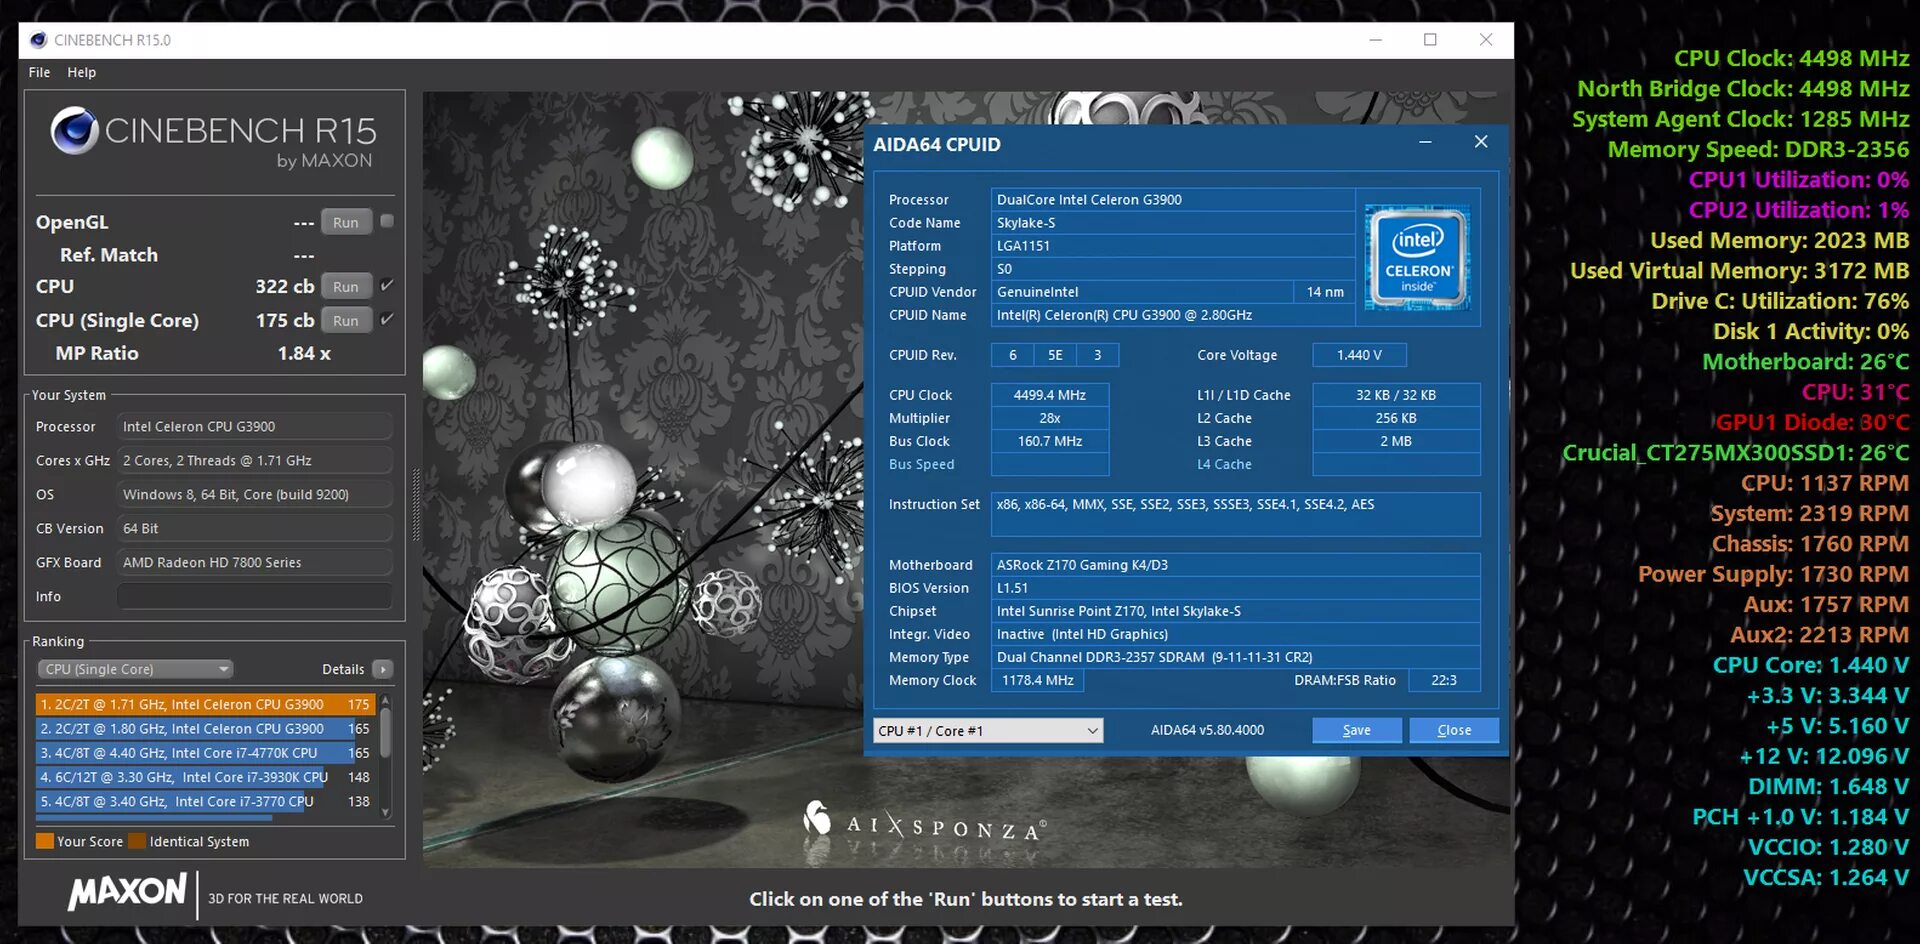The height and width of the screenshot is (944, 1920).
Task: Click the orange Your Score legend swatch
Action: [45, 841]
